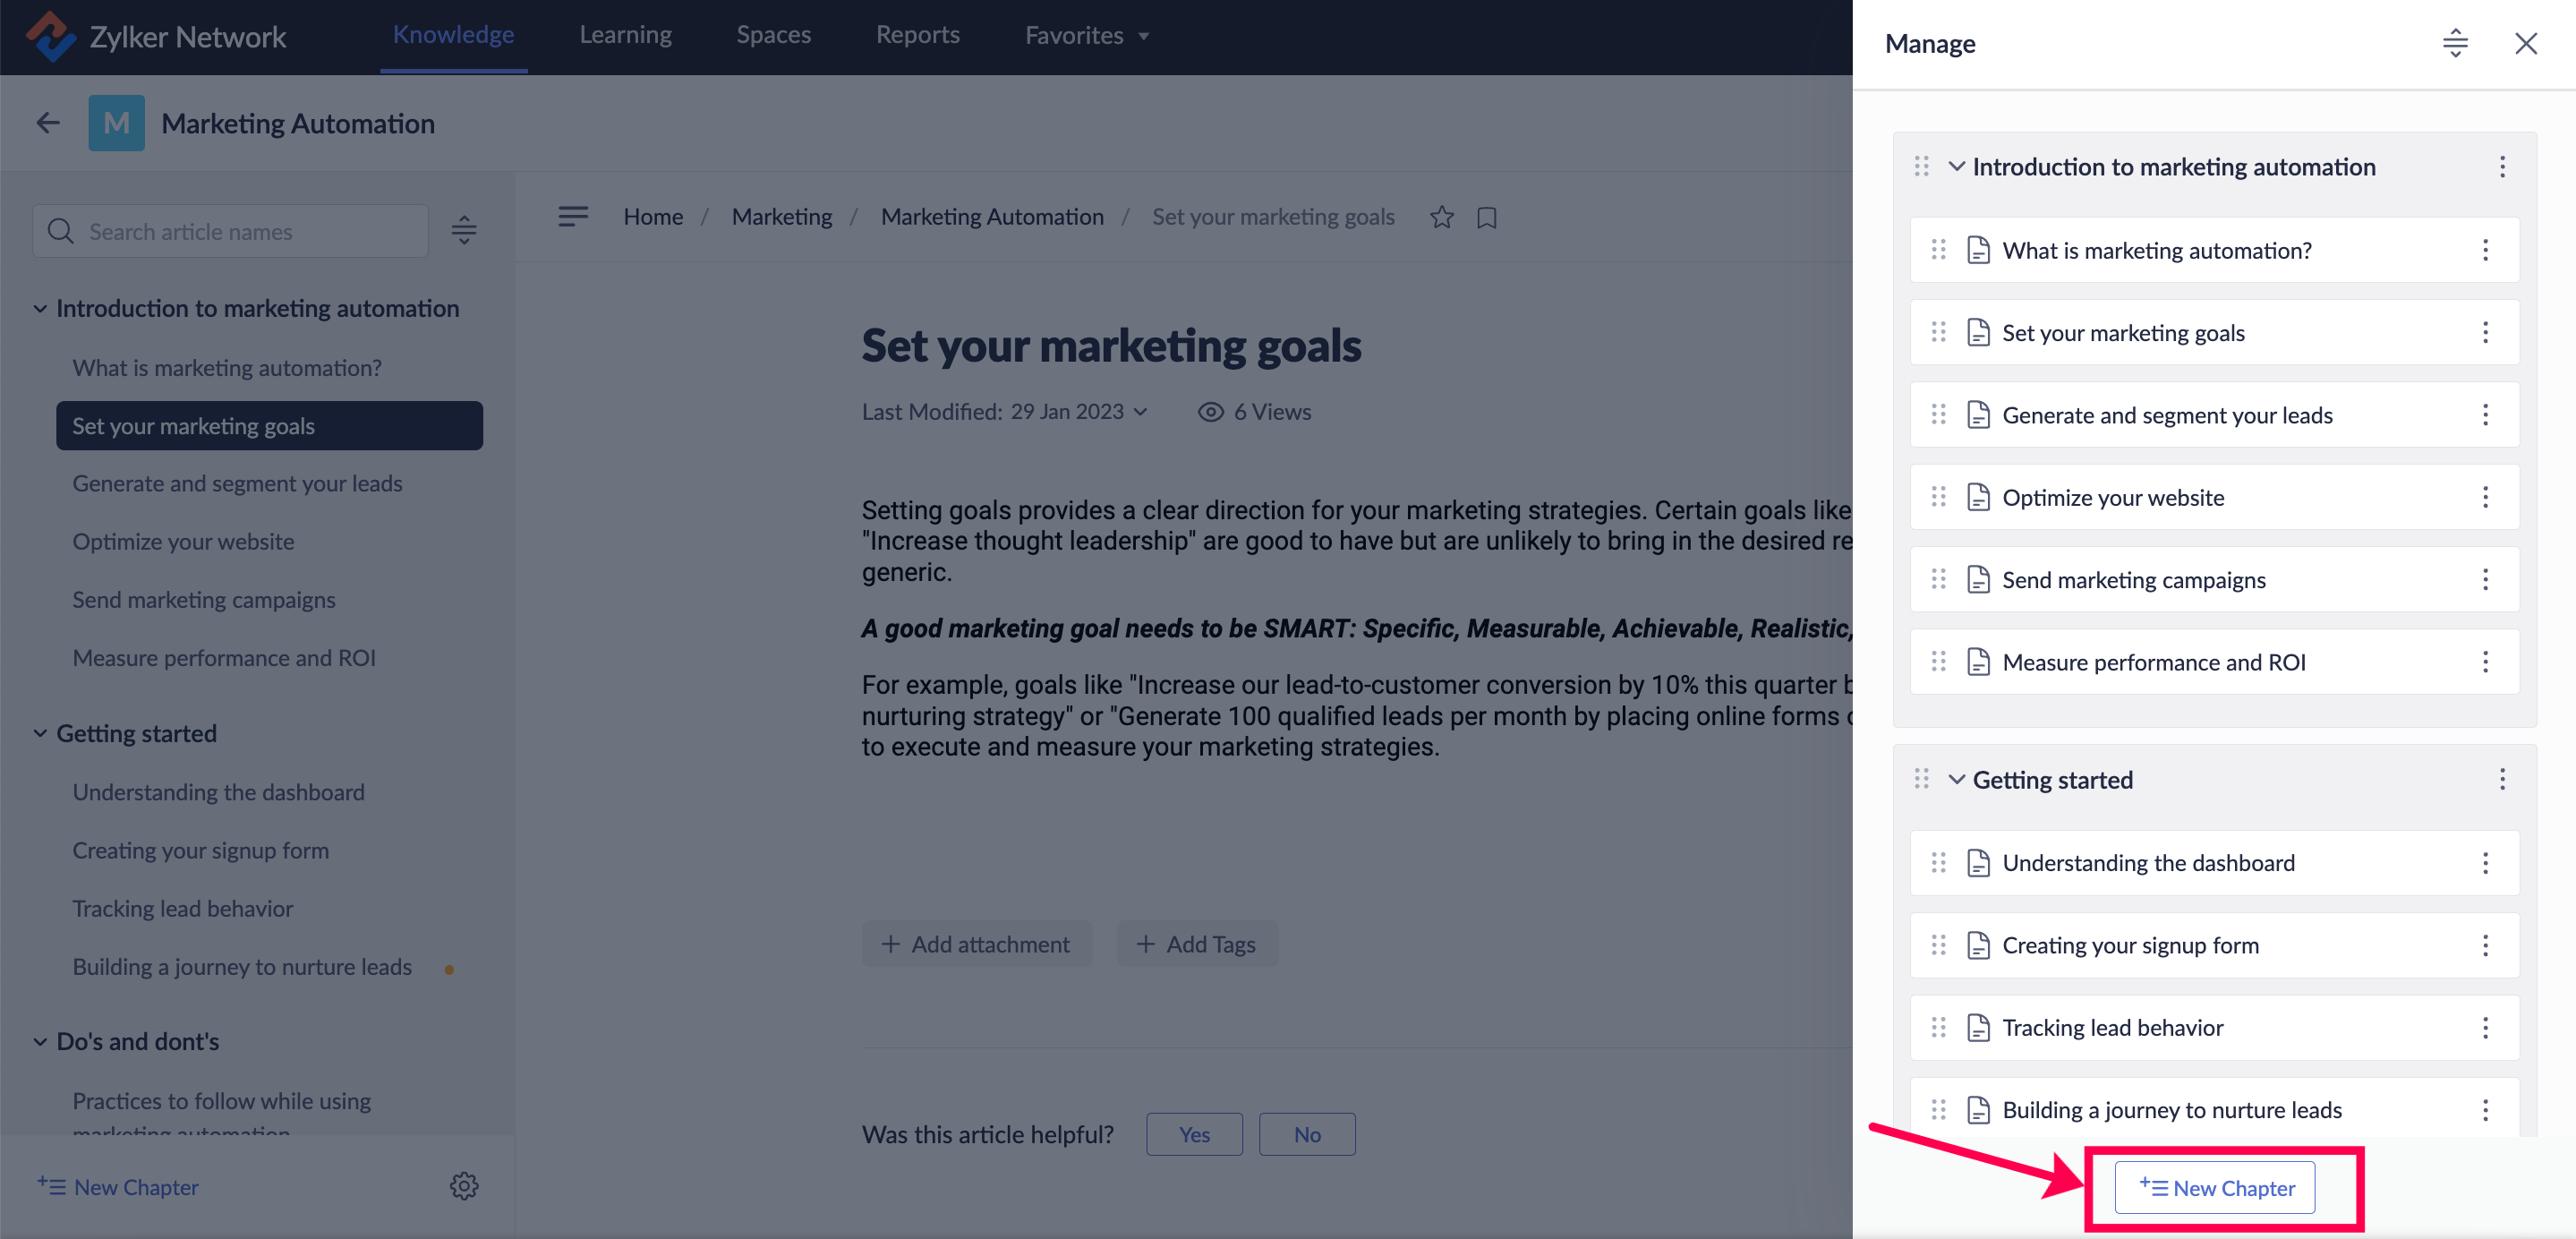Switch to the Learning tab
2576x1239 pixels.
(625, 36)
